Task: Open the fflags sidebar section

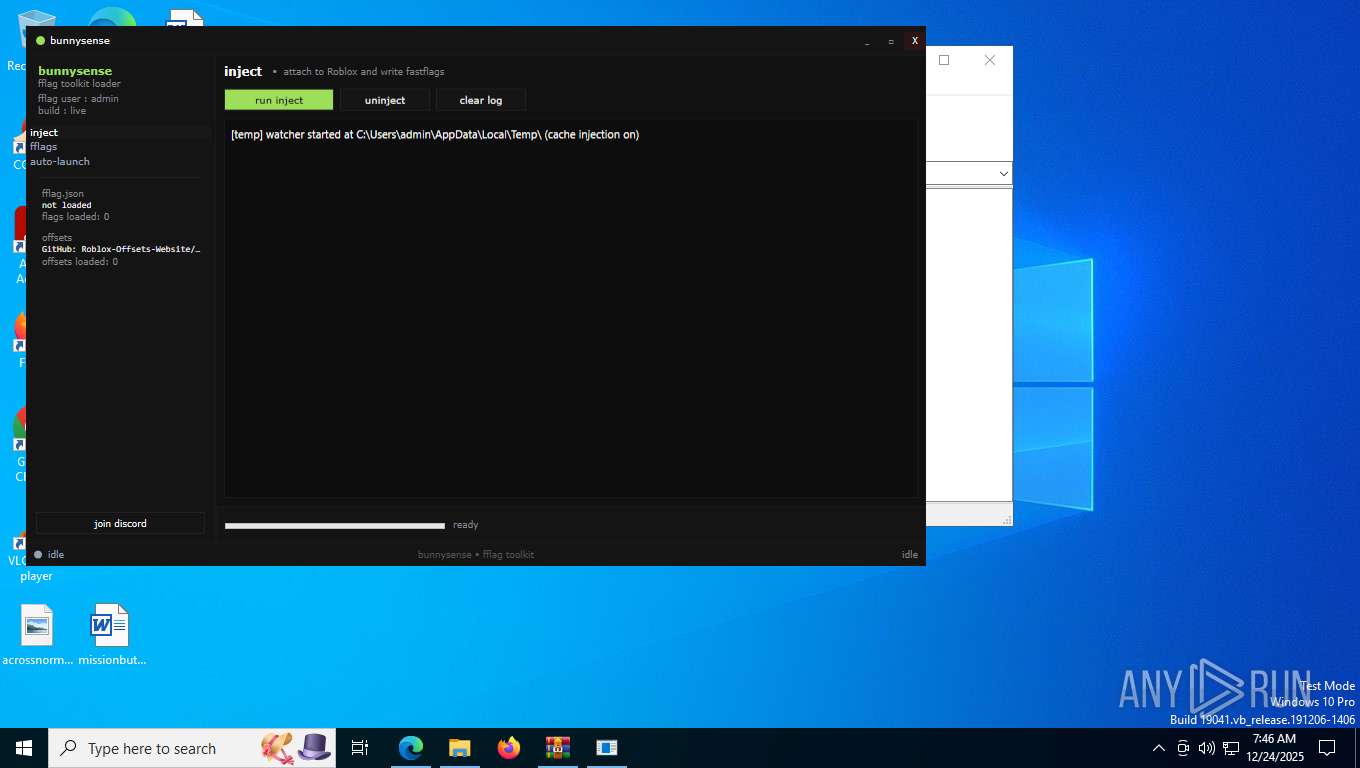Action: point(43,146)
